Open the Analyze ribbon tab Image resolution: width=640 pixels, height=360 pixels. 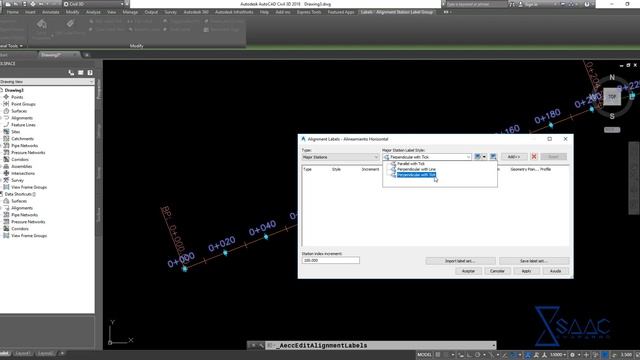pos(93,12)
